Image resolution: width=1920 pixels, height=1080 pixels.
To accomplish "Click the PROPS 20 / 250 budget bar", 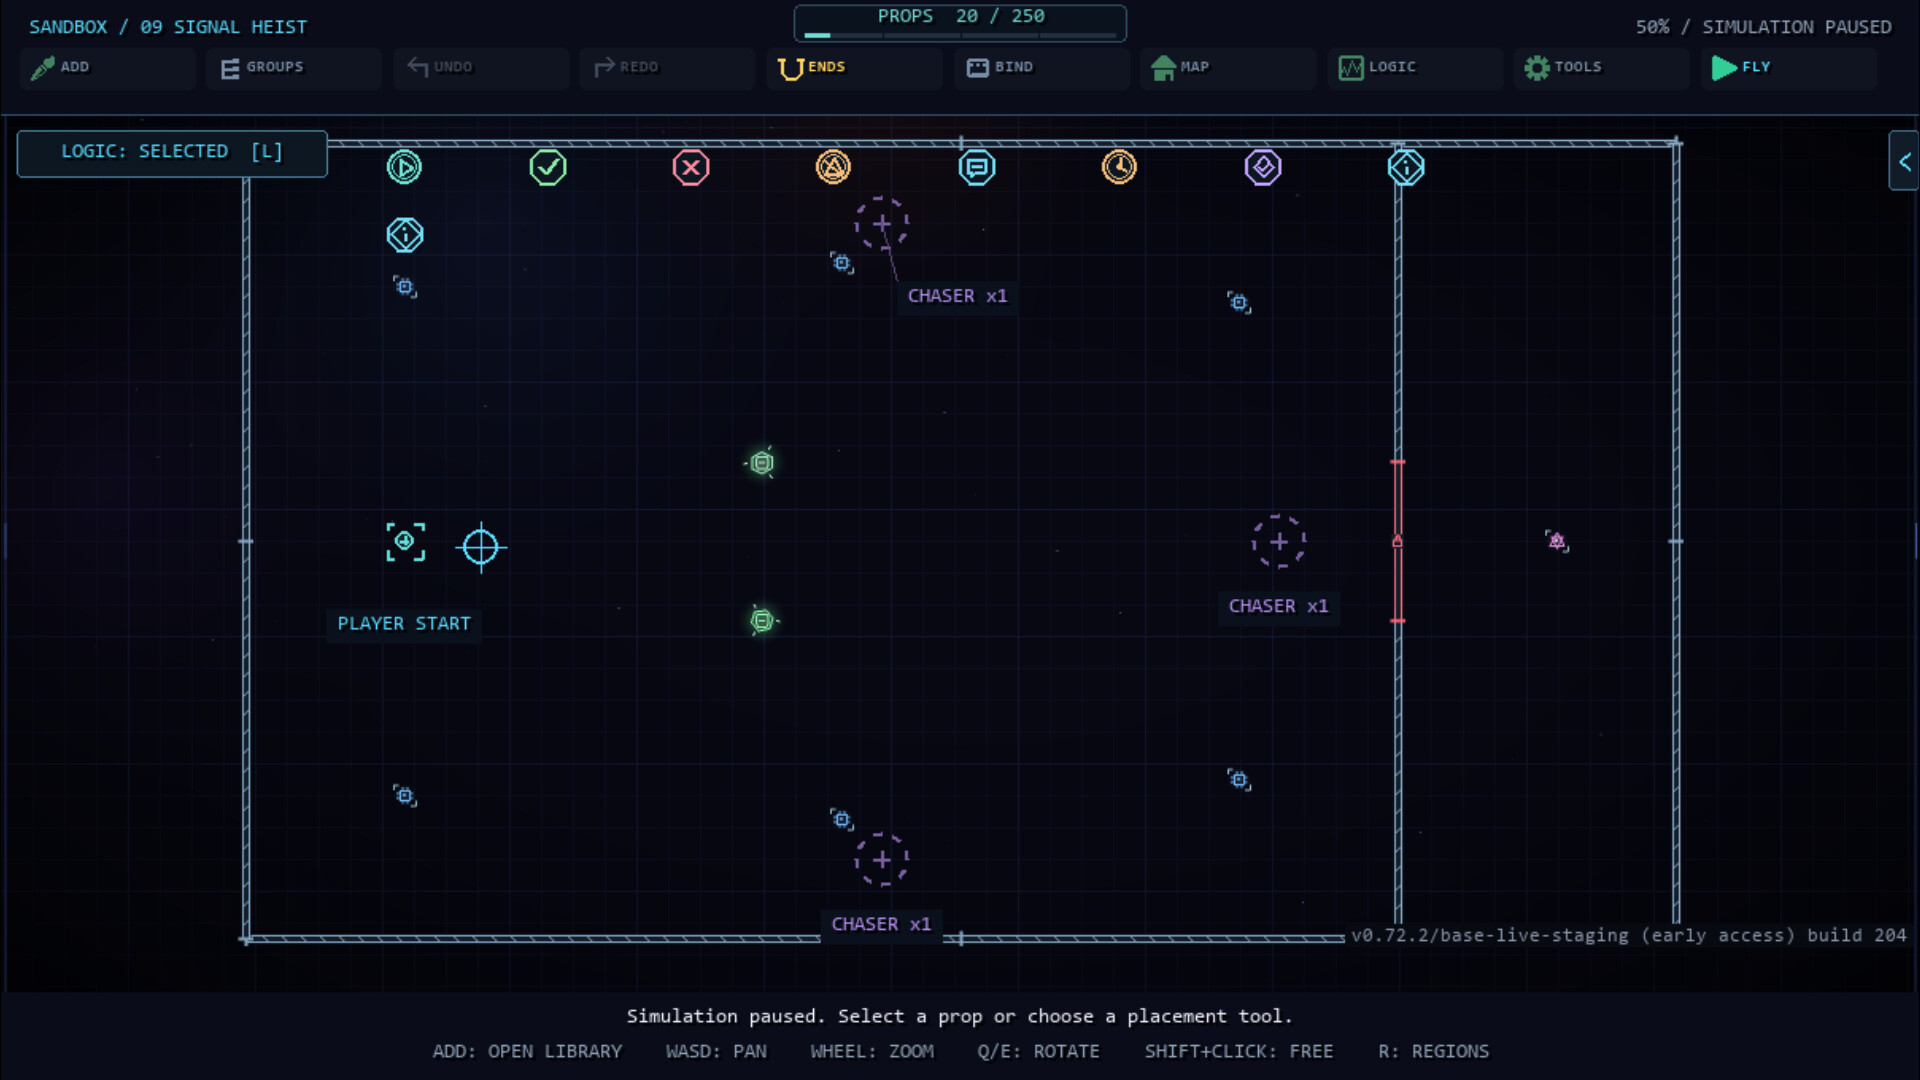I will (960, 23).
